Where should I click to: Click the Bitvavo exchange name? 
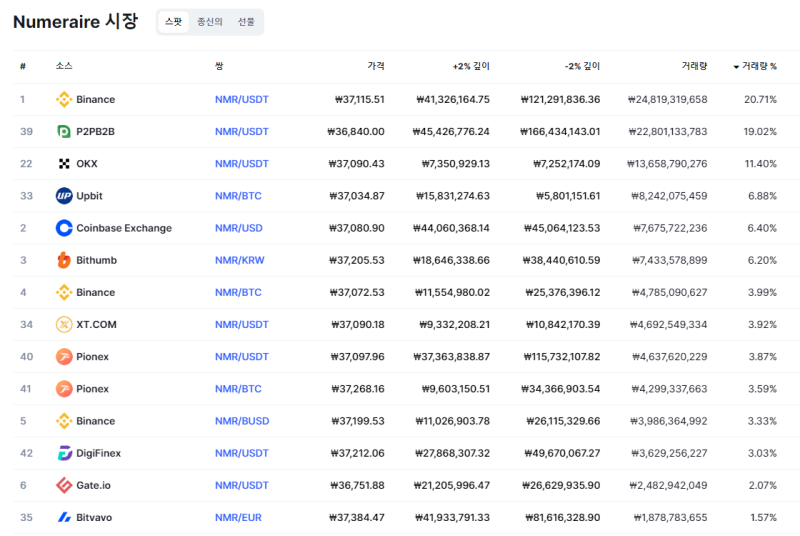tap(94, 517)
